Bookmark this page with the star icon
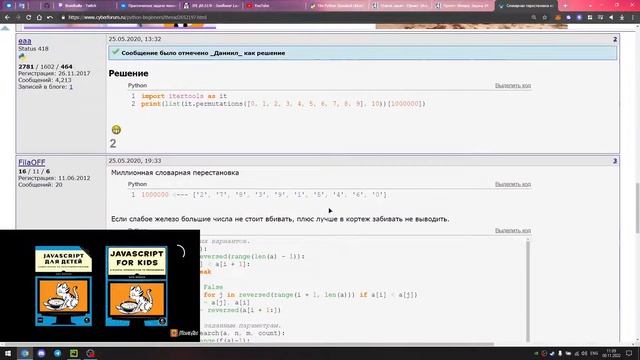The image size is (640, 360). tap(544, 18)
